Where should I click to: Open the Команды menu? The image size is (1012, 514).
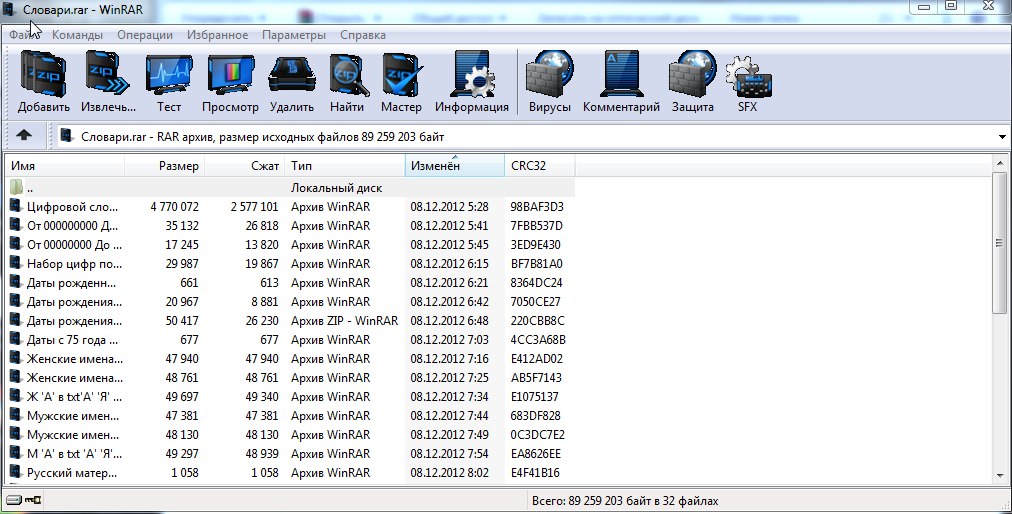[77, 35]
